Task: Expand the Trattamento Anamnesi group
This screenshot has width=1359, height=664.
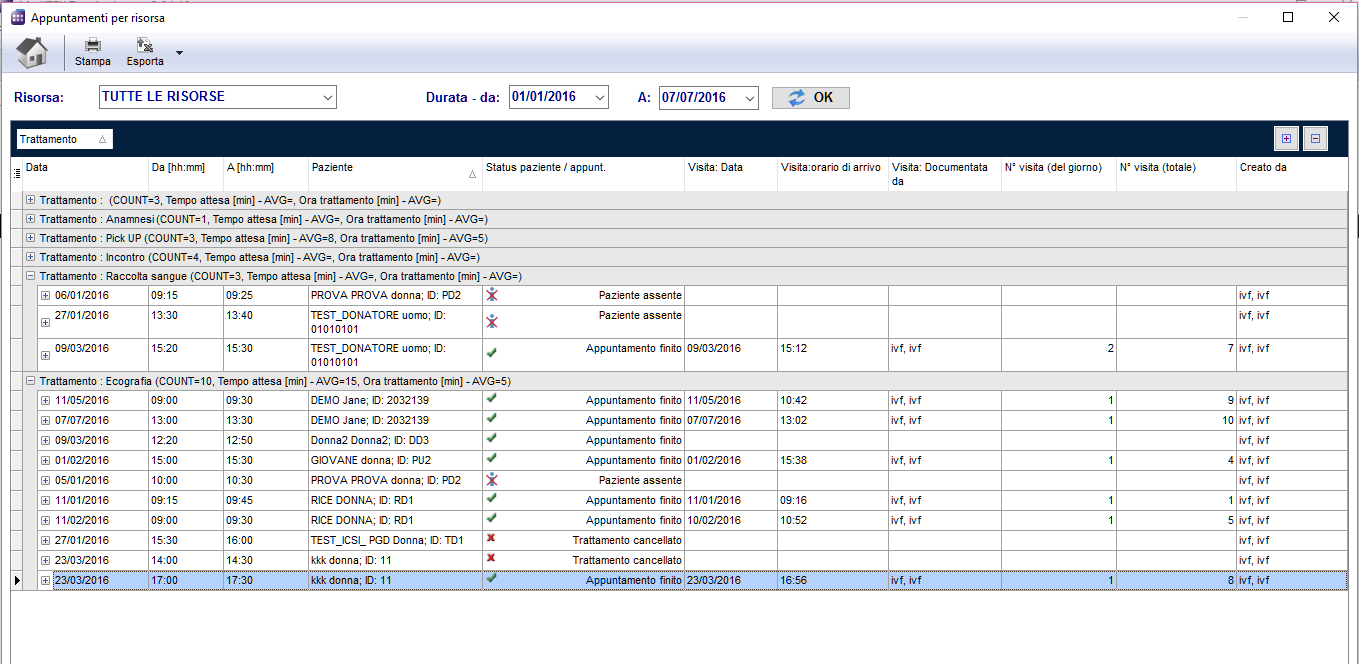Action: coord(30,219)
